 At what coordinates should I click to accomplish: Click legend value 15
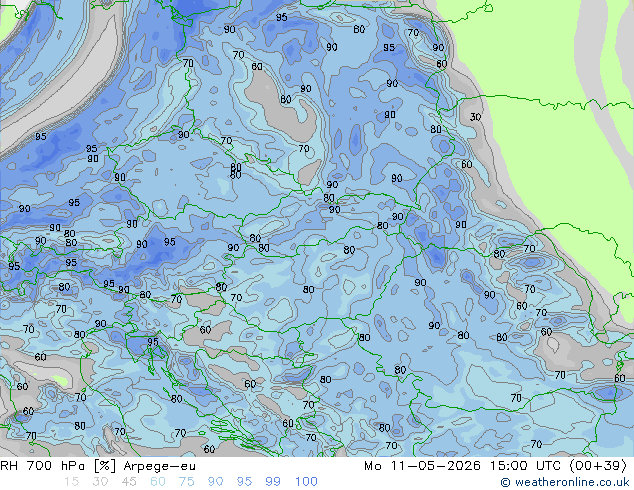71,482
